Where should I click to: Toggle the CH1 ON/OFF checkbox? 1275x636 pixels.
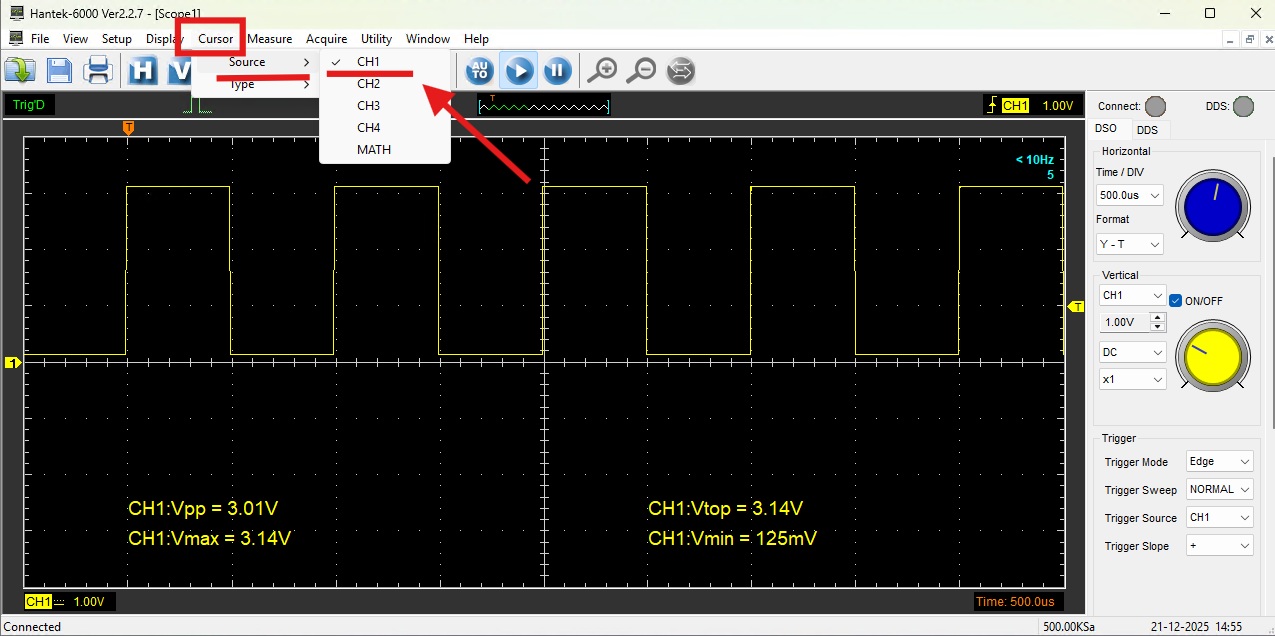pyautogui.click(x=1176, y=300)
